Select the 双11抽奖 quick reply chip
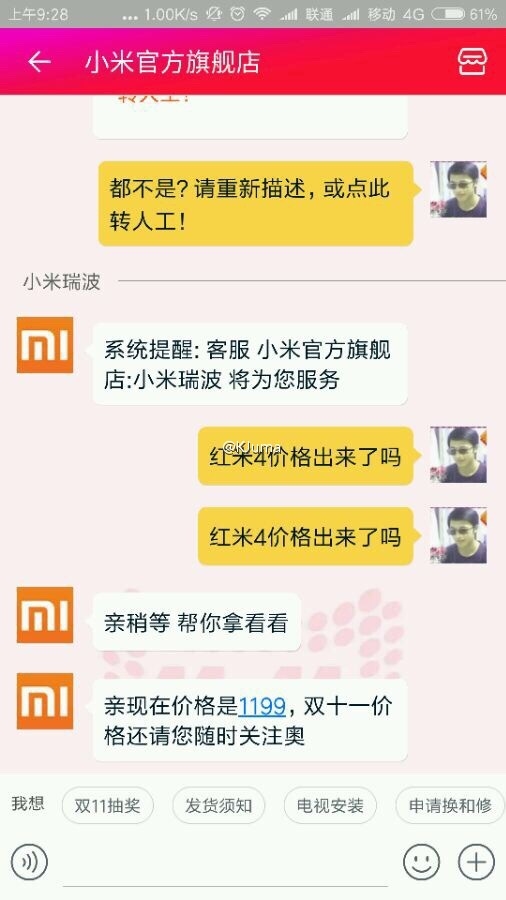Image resolution: width=506 pixels, height=900 pixels. 107,805
